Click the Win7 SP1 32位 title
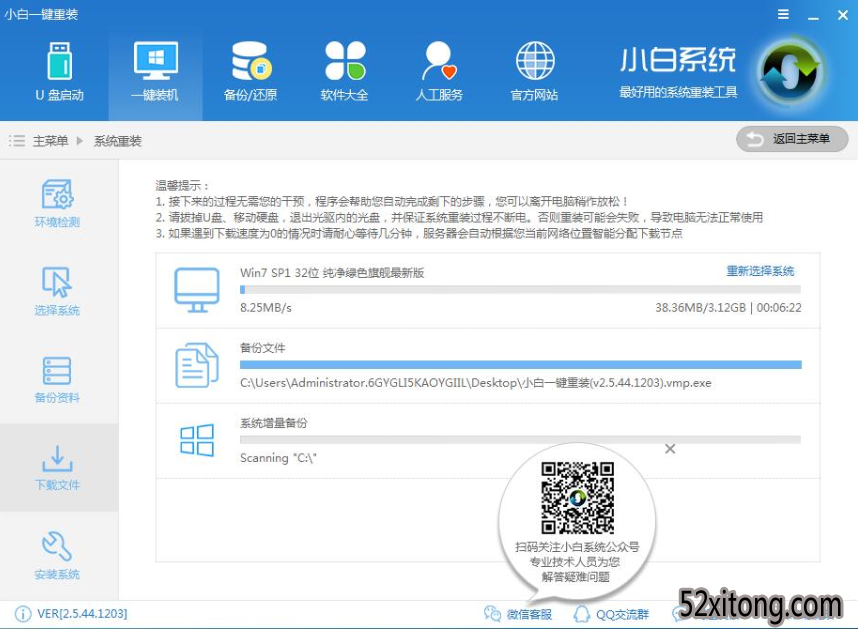Screen dimensions: 858x637 pos(332,273)
